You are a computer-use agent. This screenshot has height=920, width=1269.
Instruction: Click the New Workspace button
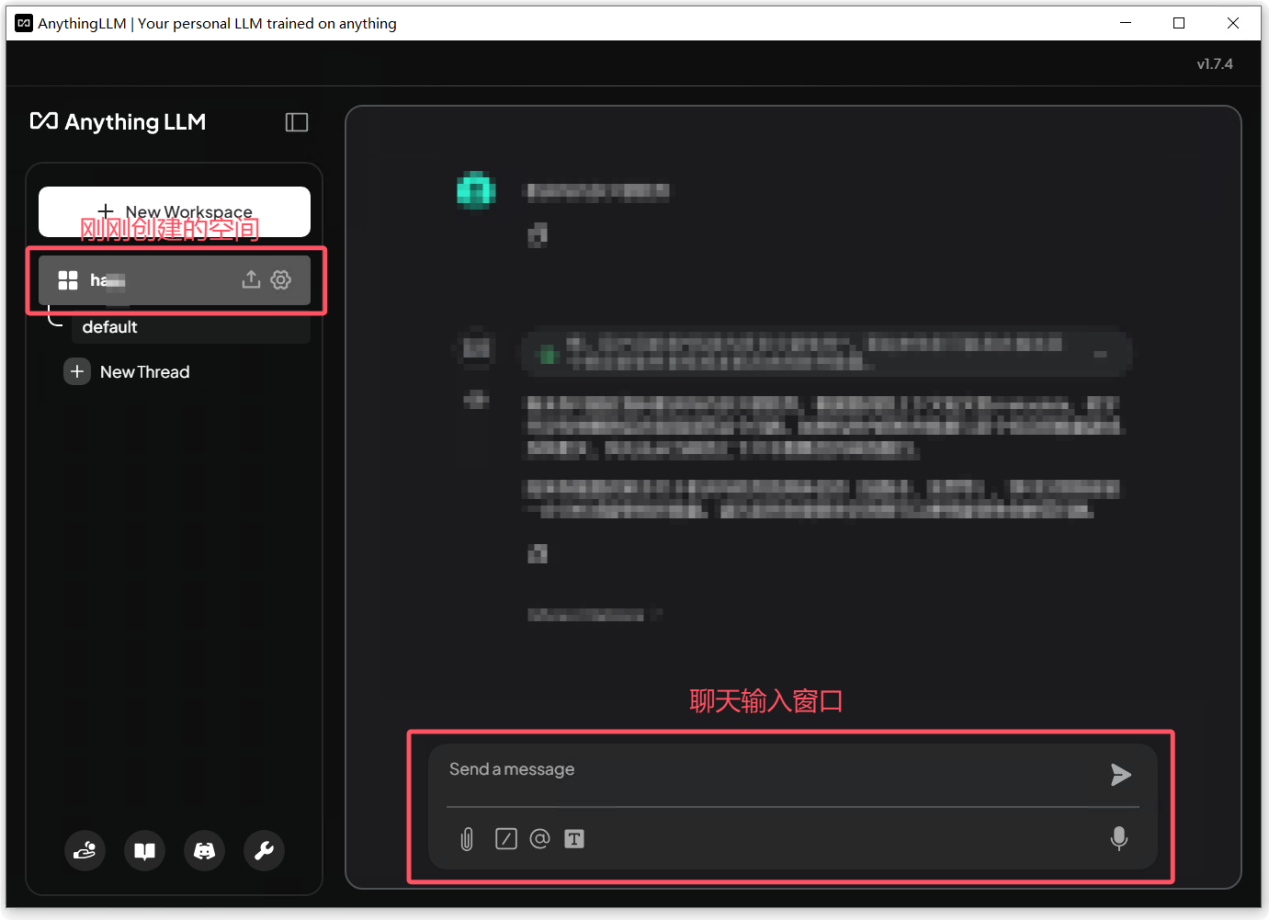point(174,212)
